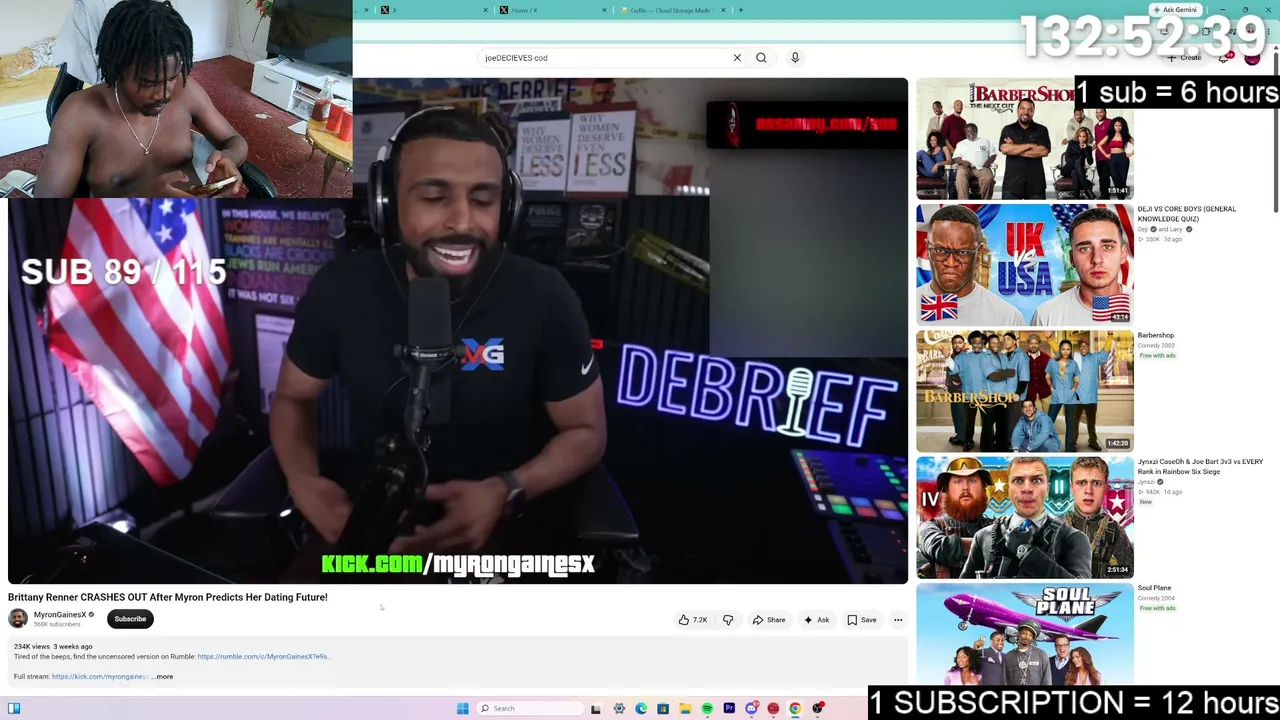Click the "234K views 3 weeks ago" text
The image size is (1280, 720).
[x=53, y=647]
